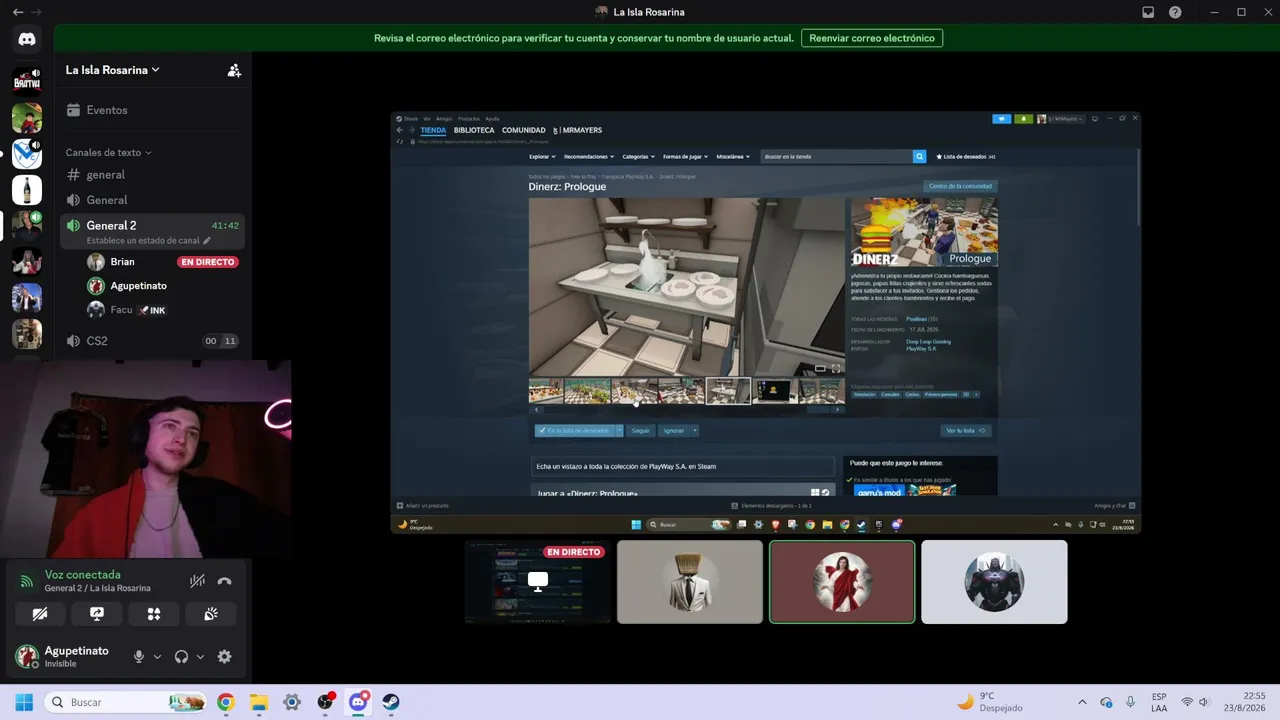Image resolution: width=1280 pixels, height=720 pixels.
Task: Open Windows Start menu
Action: [24, 702]
